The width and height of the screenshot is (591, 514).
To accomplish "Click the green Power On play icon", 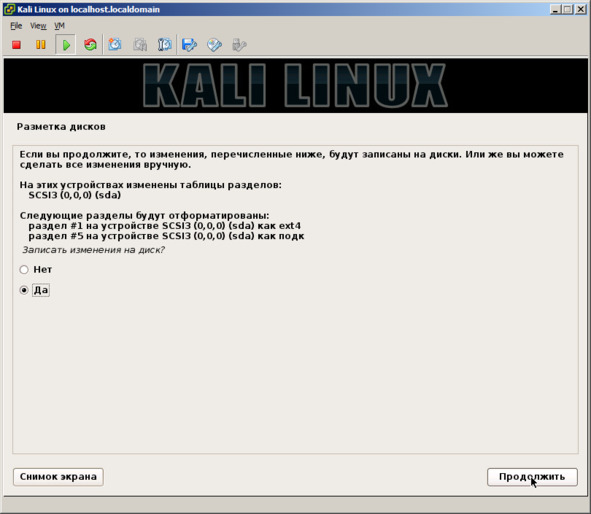I will click(66, 45).
